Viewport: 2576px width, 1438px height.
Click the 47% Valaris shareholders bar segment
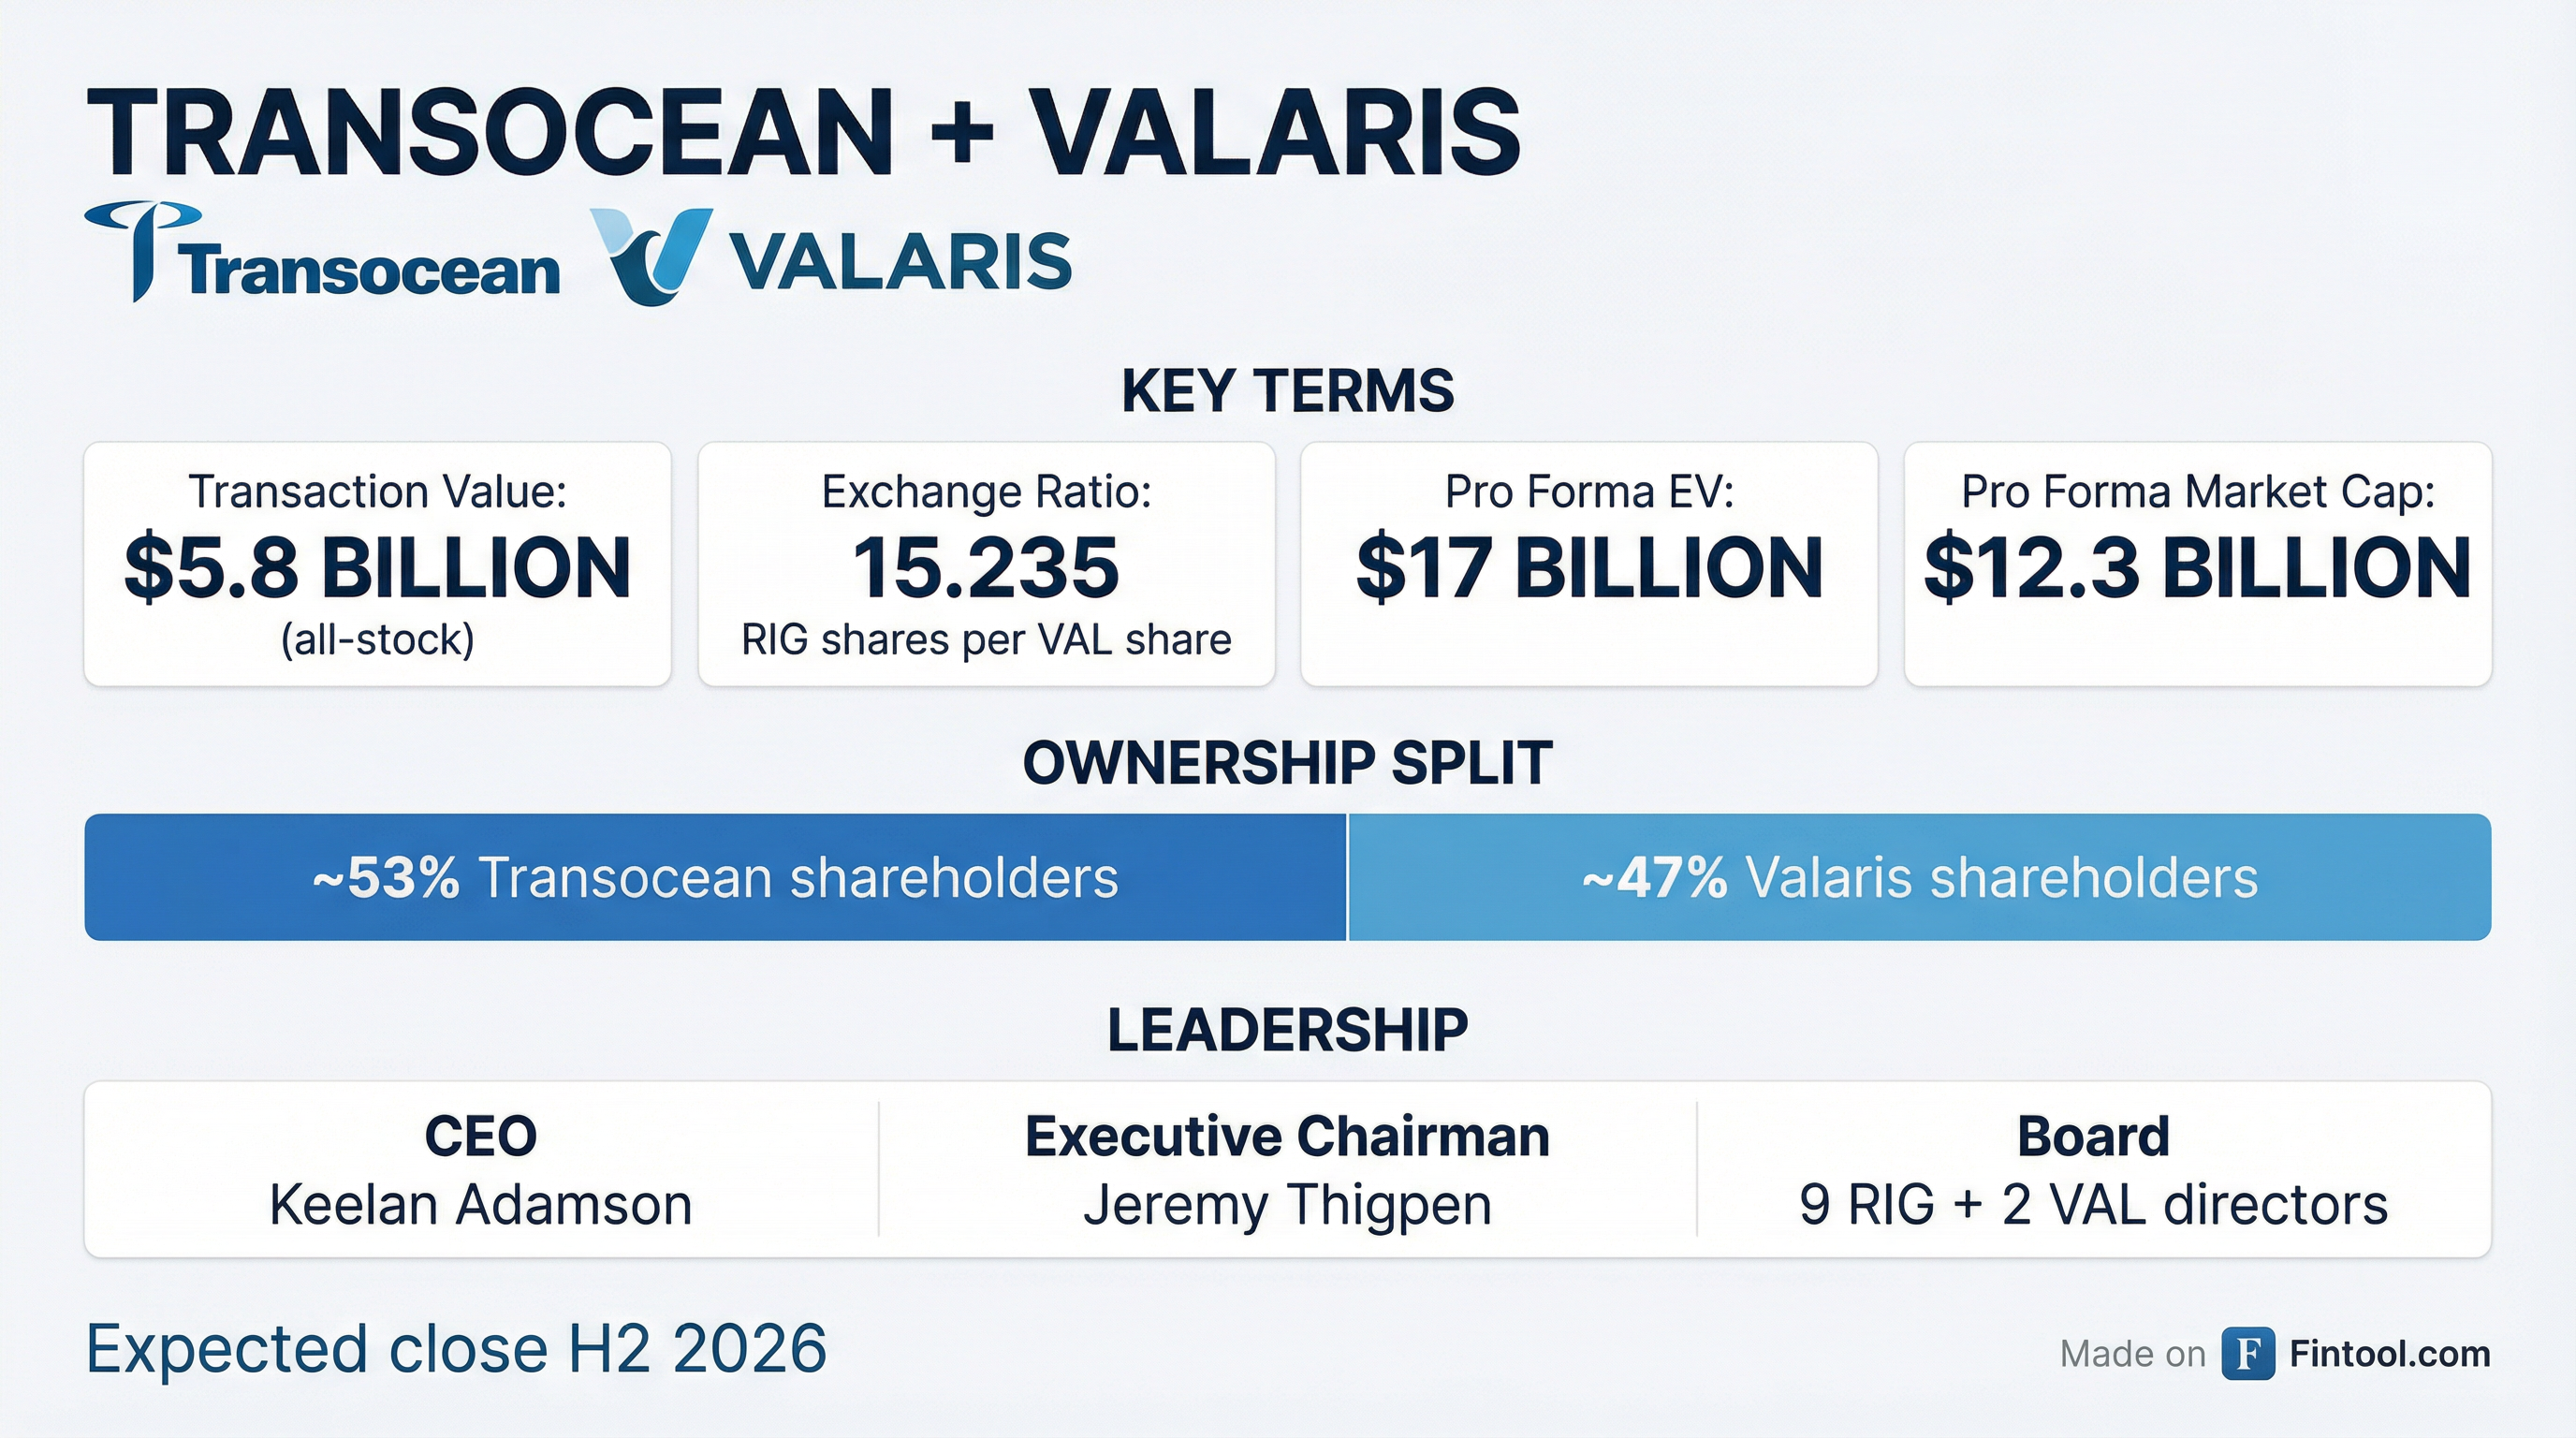pos(1919,877)
